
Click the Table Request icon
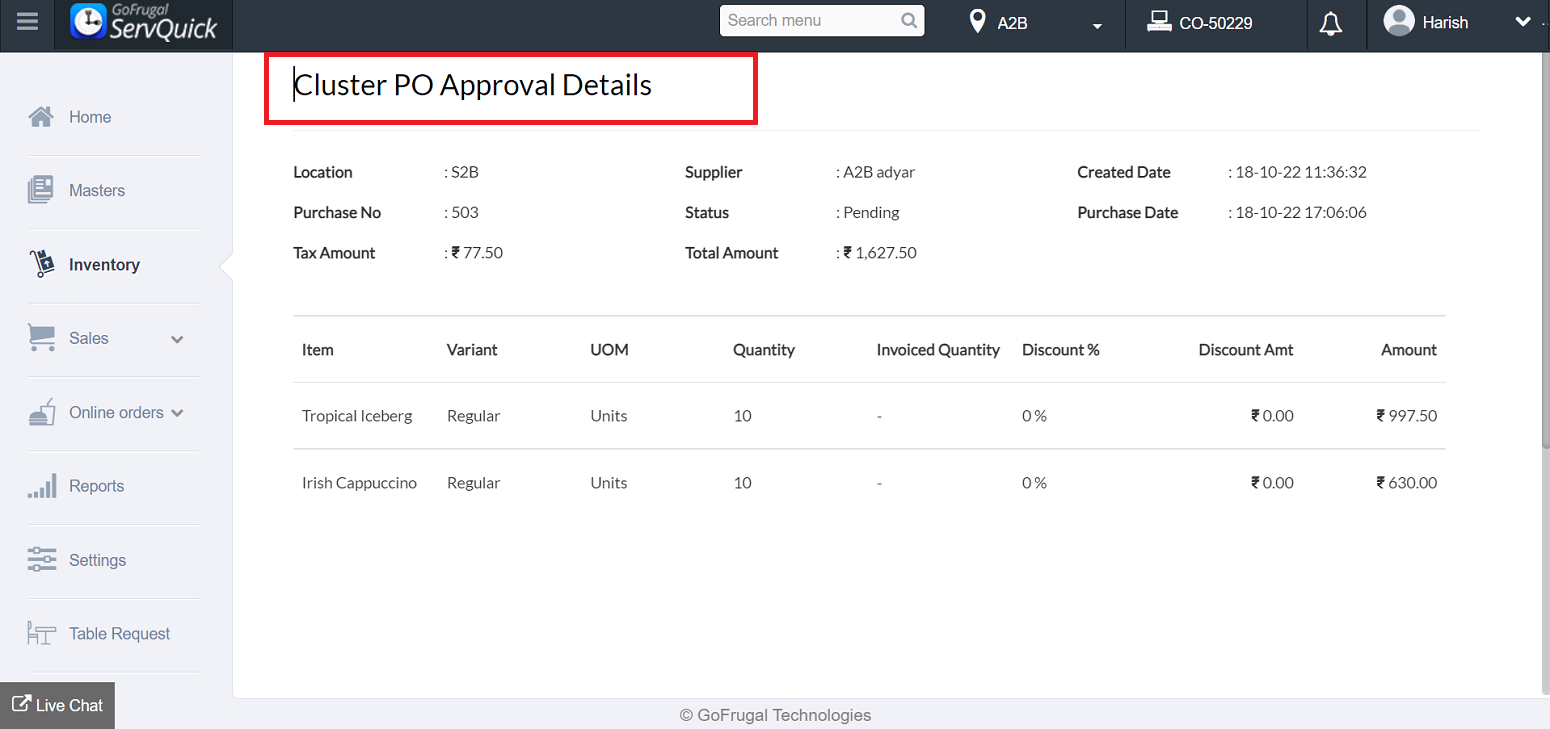click(41, 634)
